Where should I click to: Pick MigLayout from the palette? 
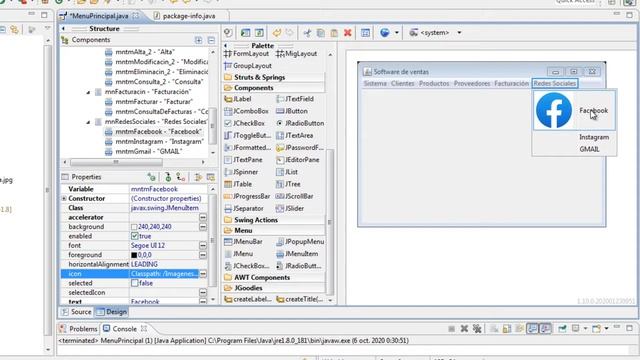296,54
